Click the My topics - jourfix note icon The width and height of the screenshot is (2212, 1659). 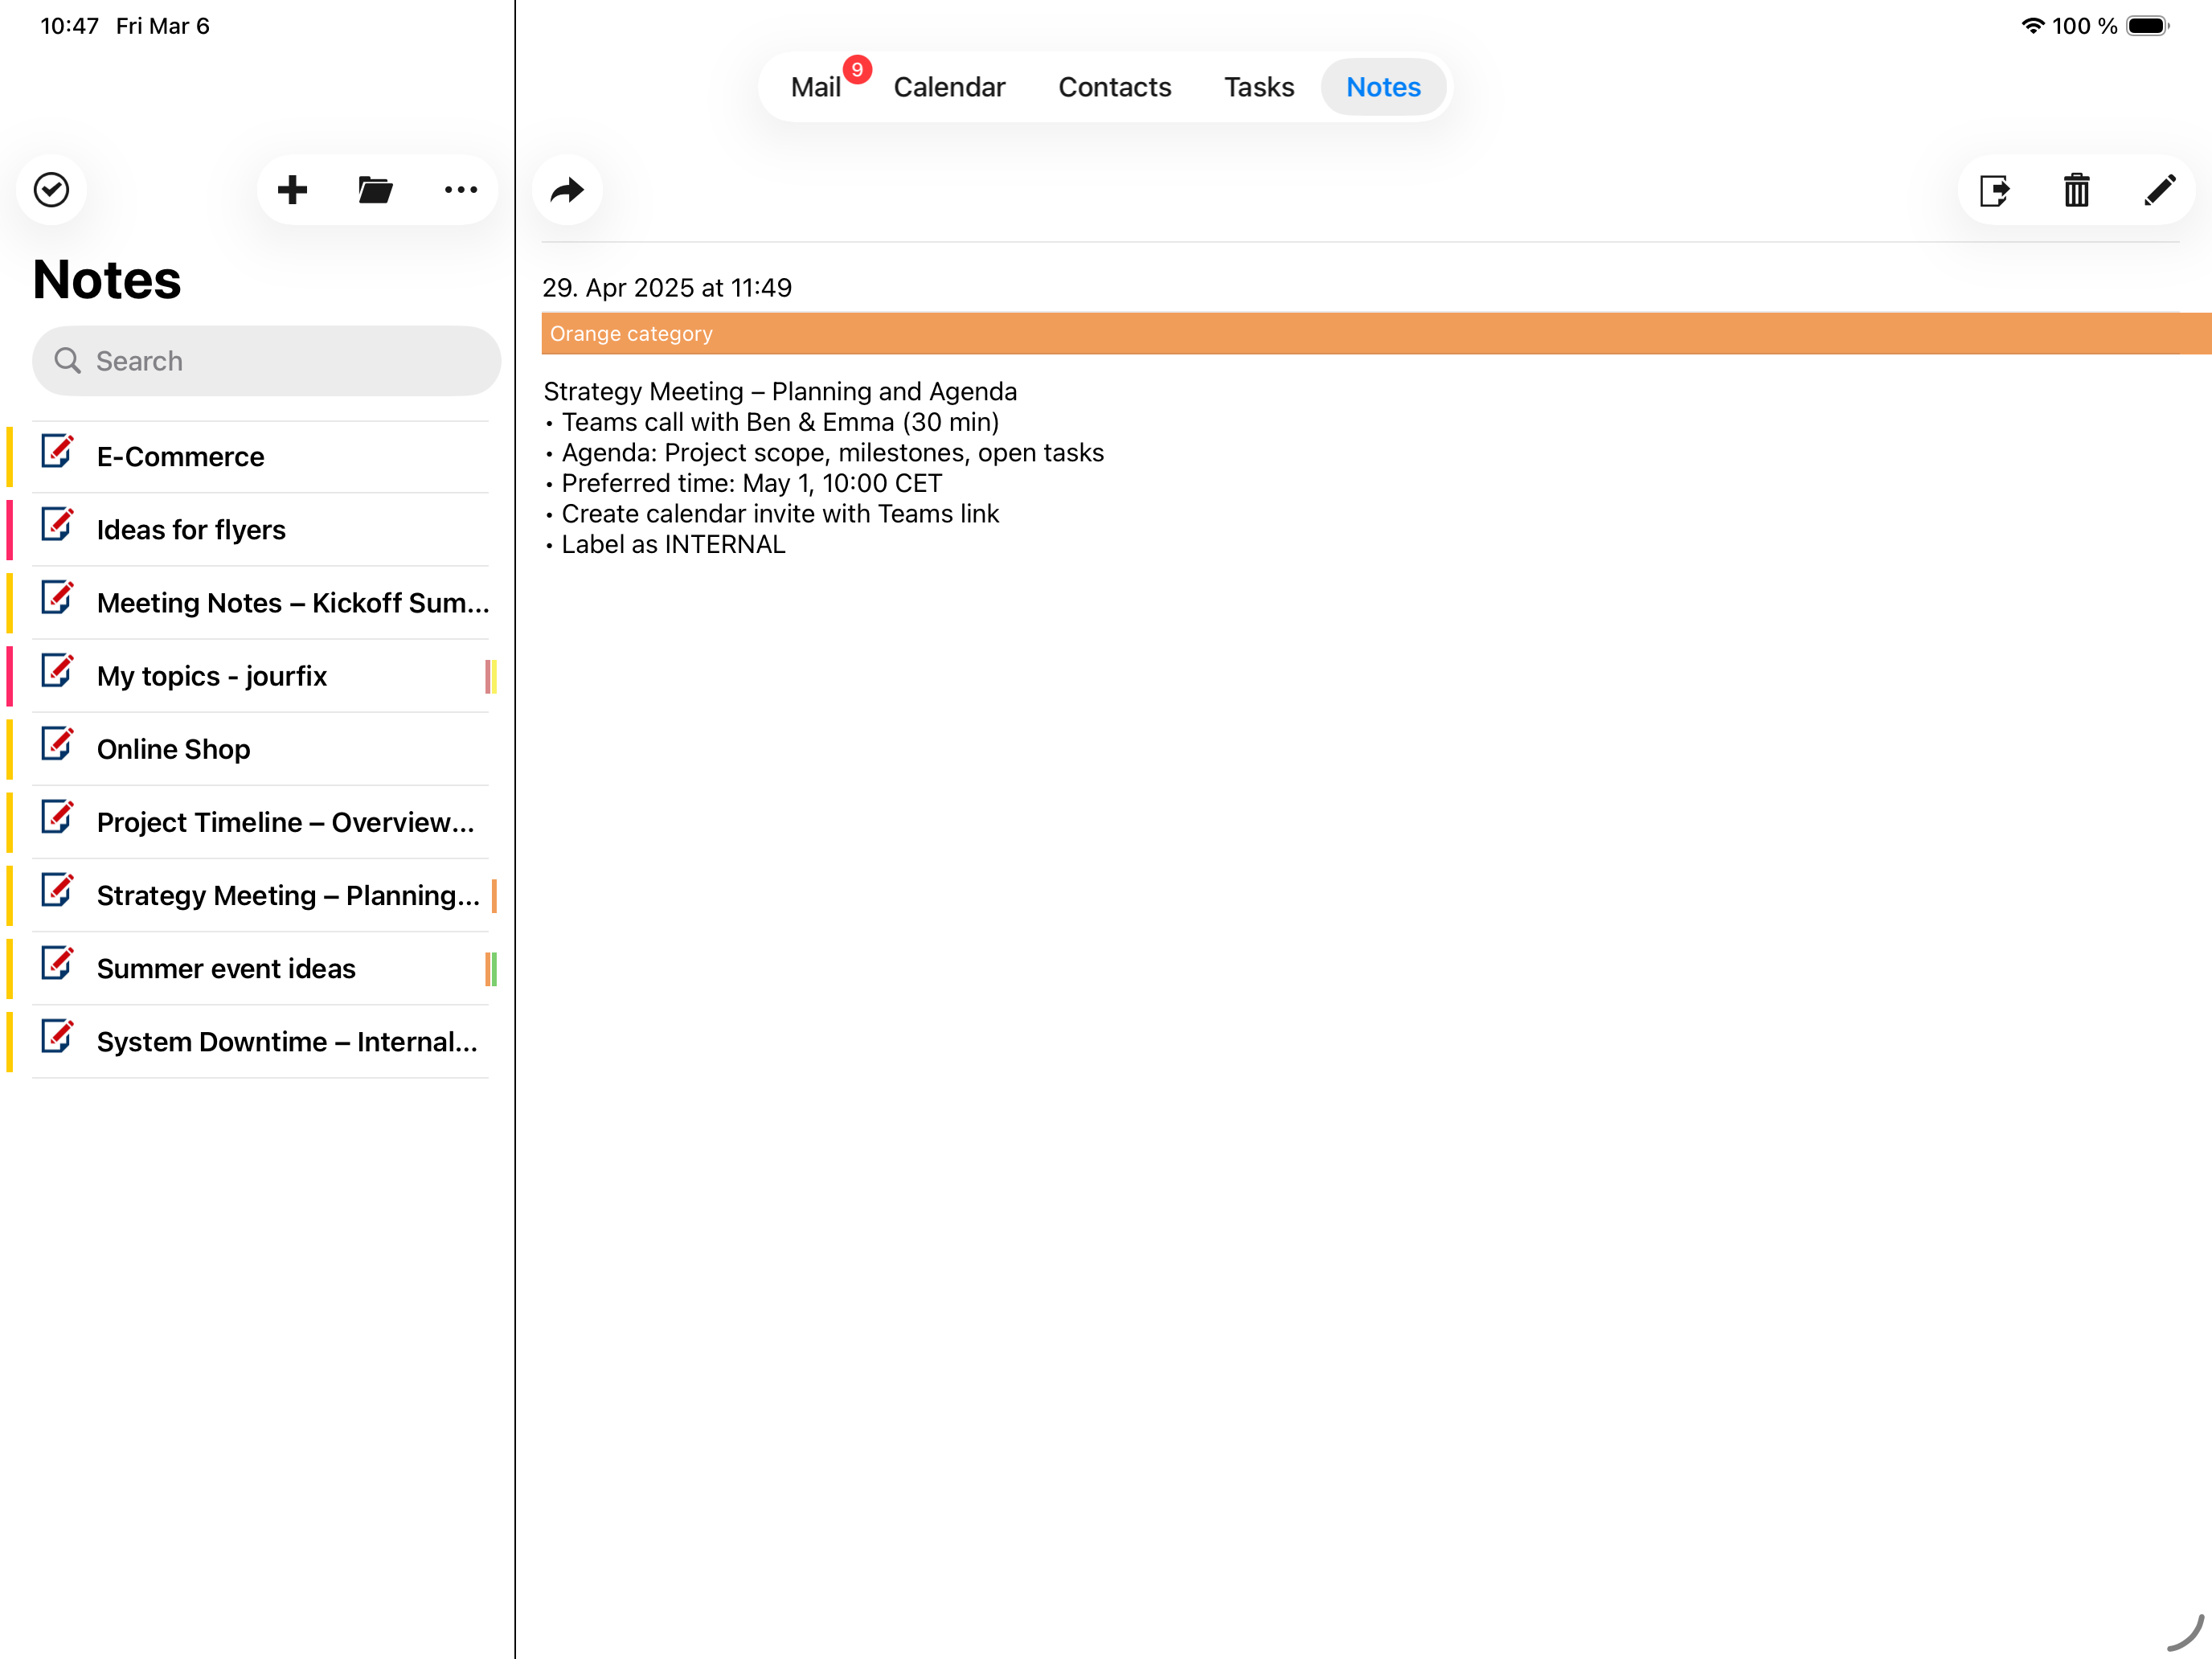[58, 671]
